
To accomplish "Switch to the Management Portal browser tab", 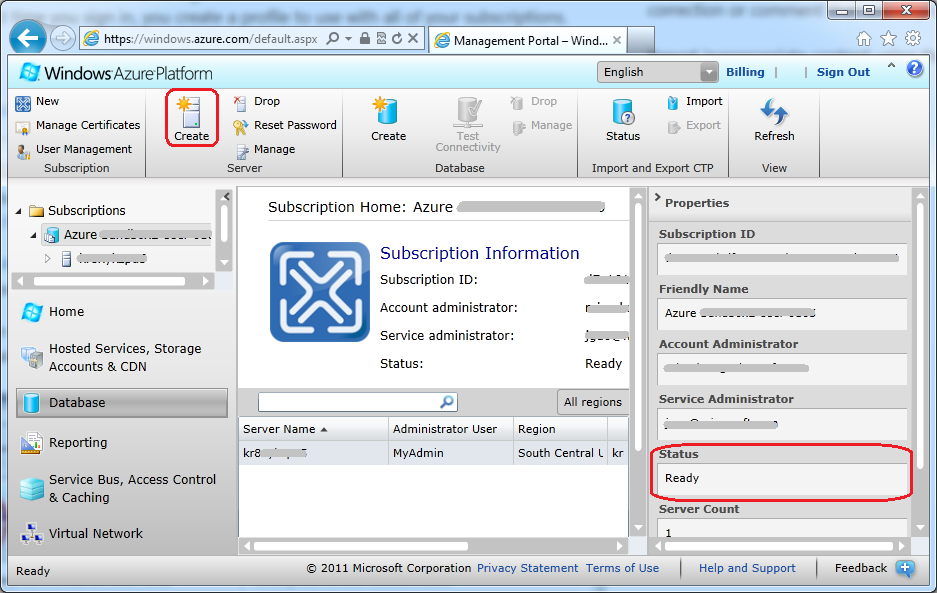I will coord(529,41).
